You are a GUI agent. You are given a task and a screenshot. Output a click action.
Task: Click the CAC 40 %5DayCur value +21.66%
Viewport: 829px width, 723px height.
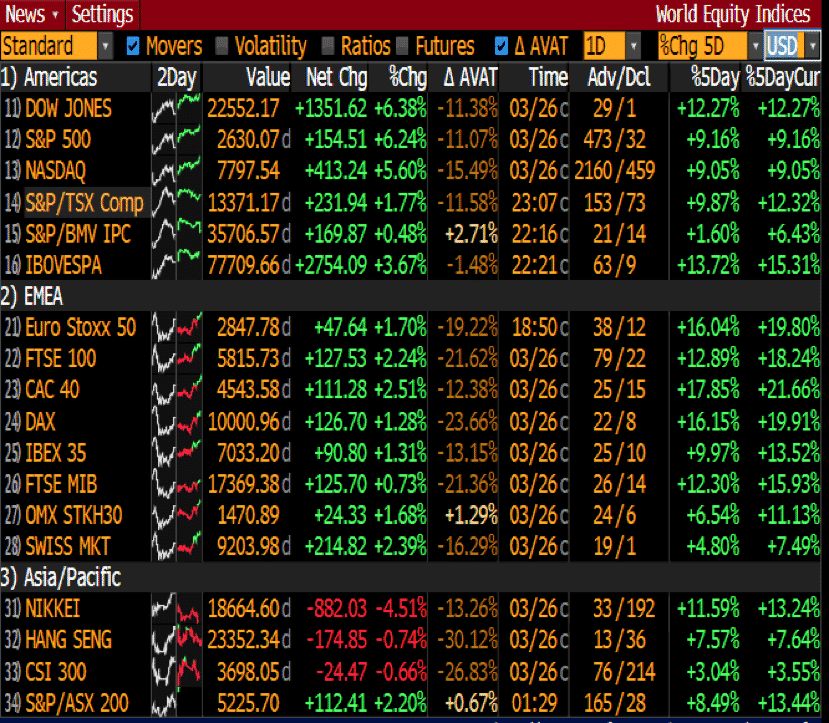coord(789,390)
